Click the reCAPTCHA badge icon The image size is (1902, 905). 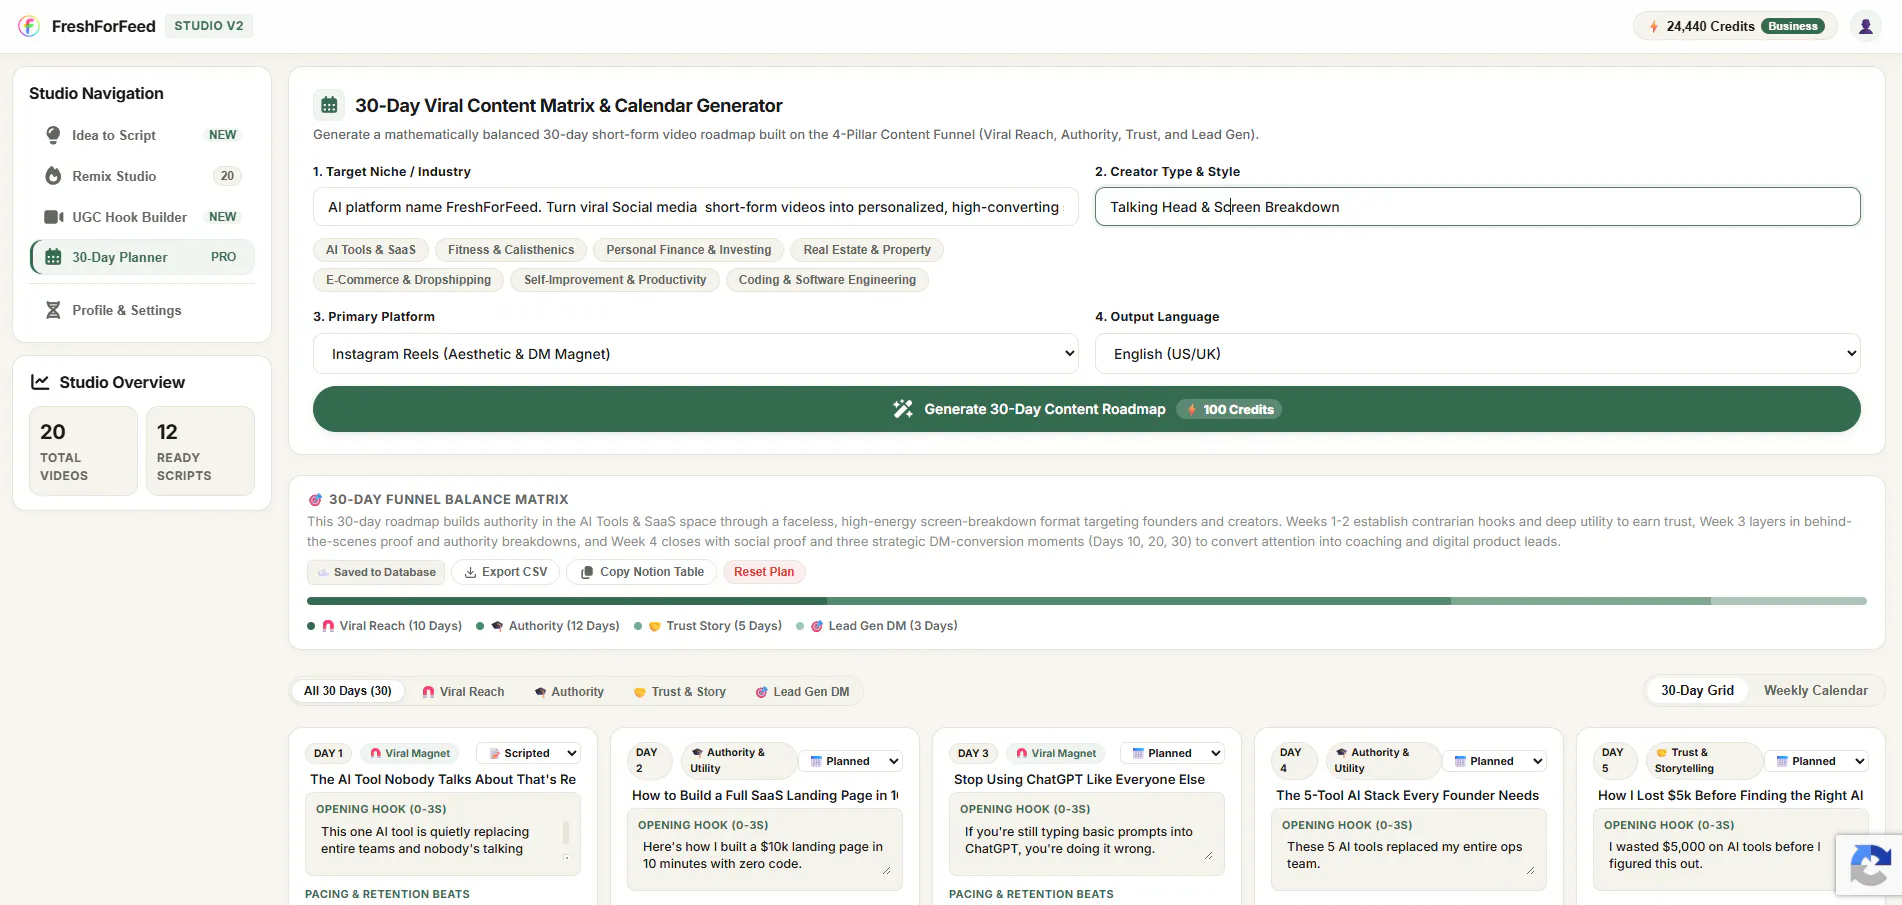pos(1870,866)
